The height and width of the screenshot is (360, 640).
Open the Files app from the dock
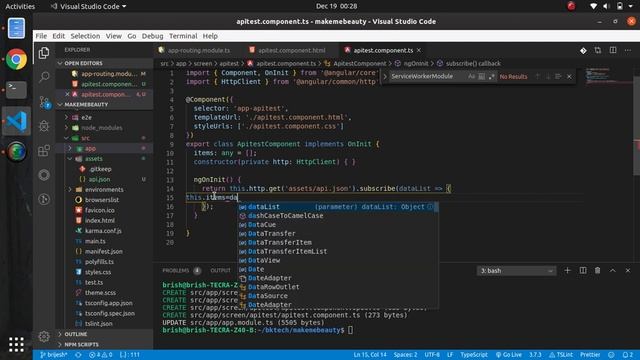[16, 29]
